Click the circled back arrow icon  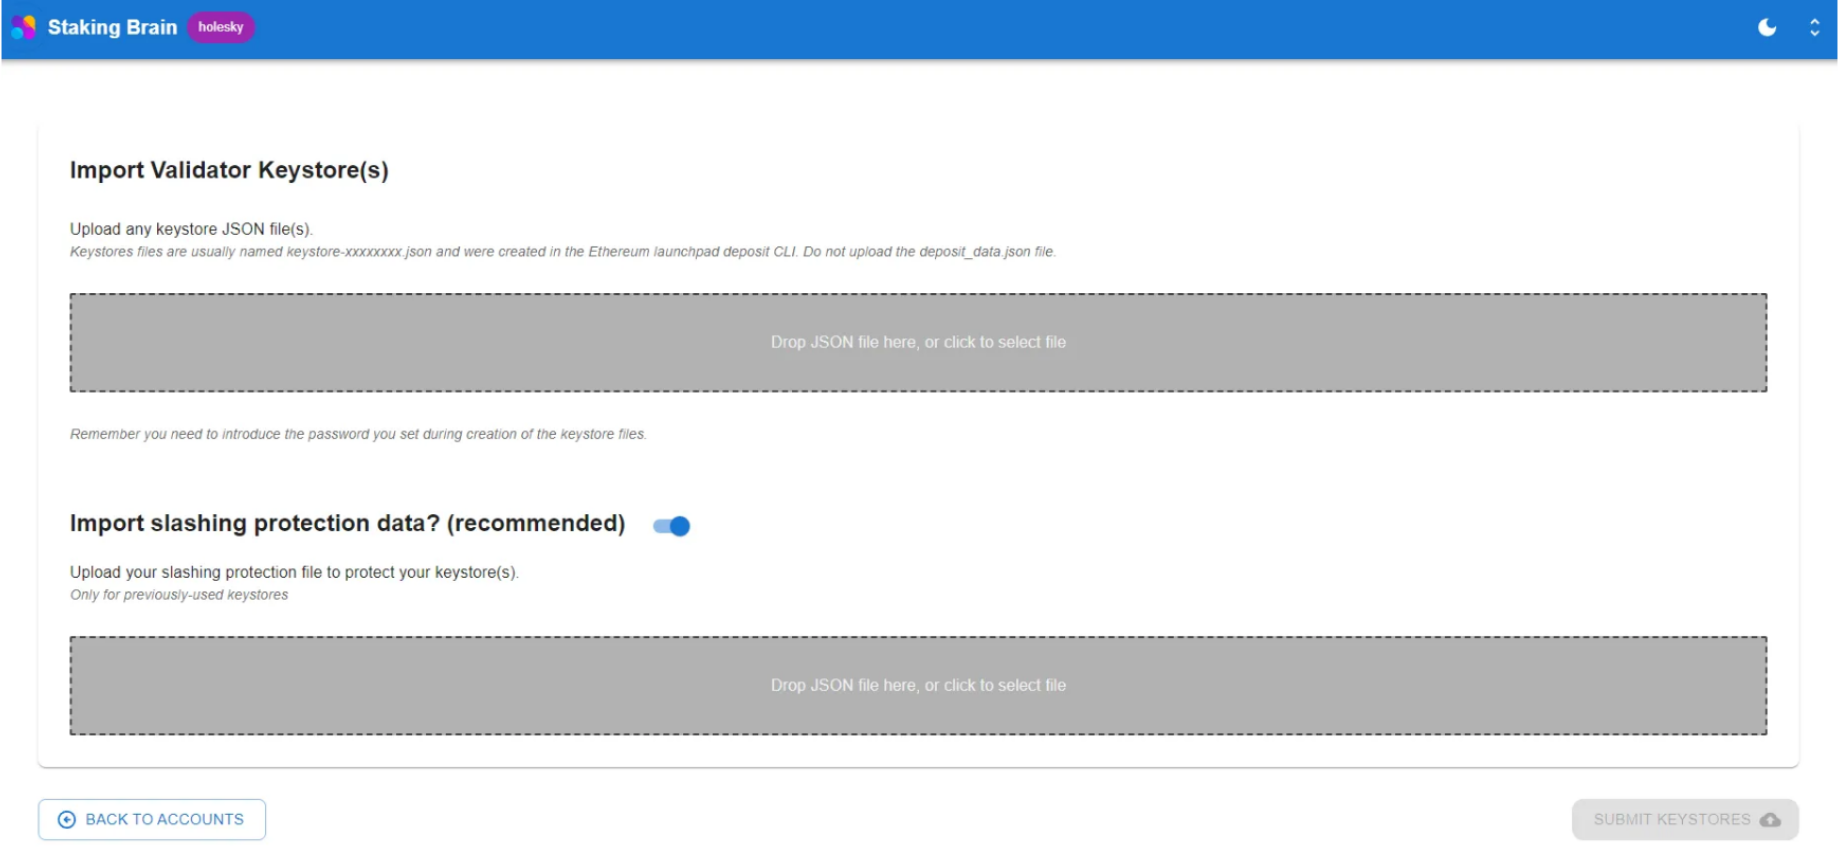(x=67, y=820)
